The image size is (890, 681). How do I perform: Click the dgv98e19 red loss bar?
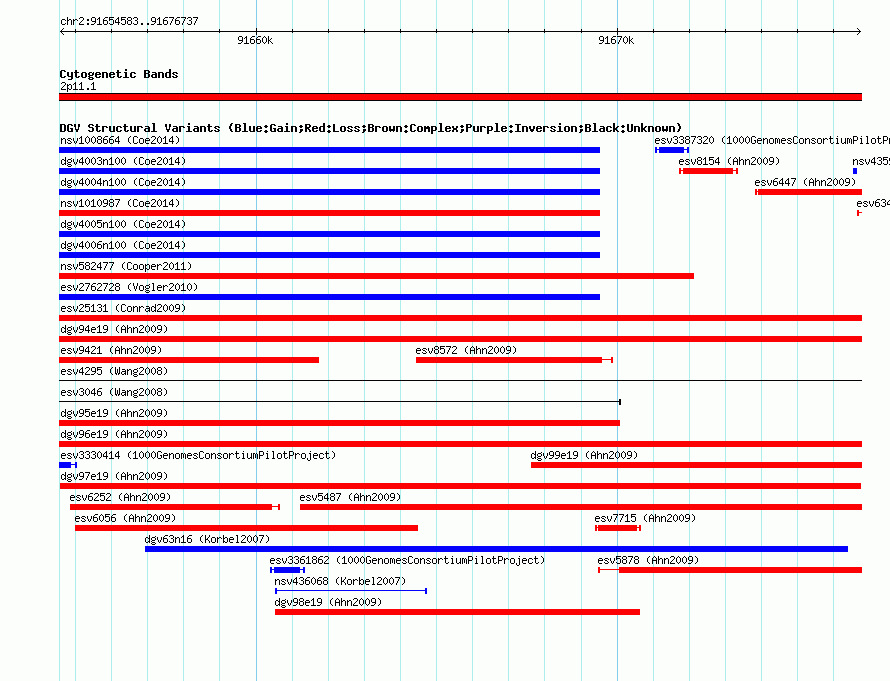click(457, 612)
